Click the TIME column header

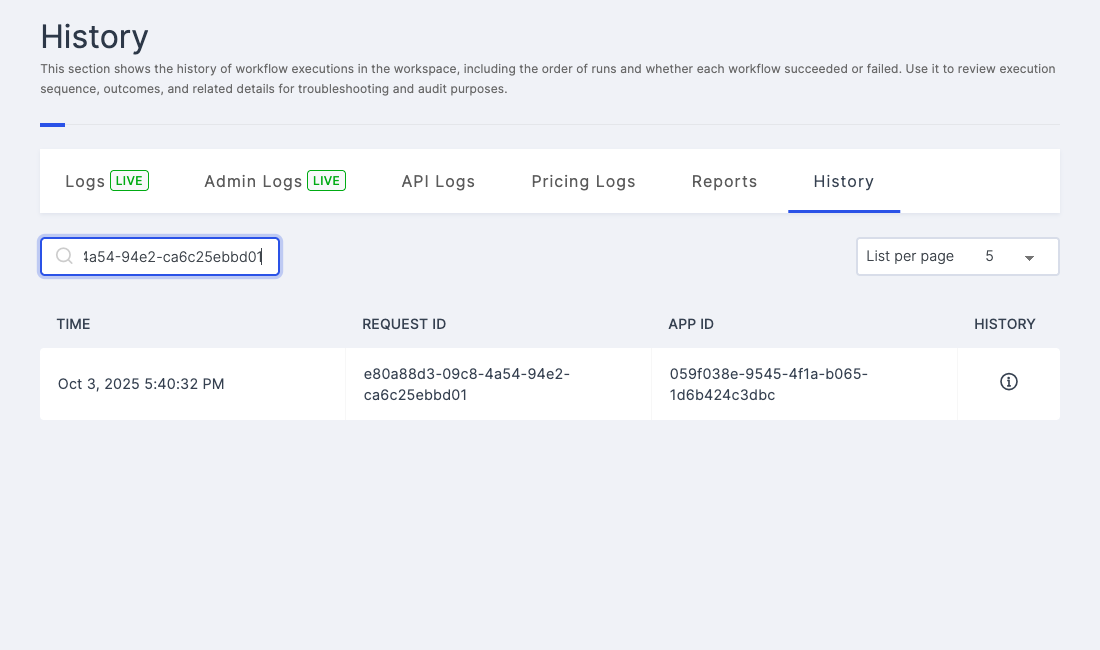[x=74, y=324]
